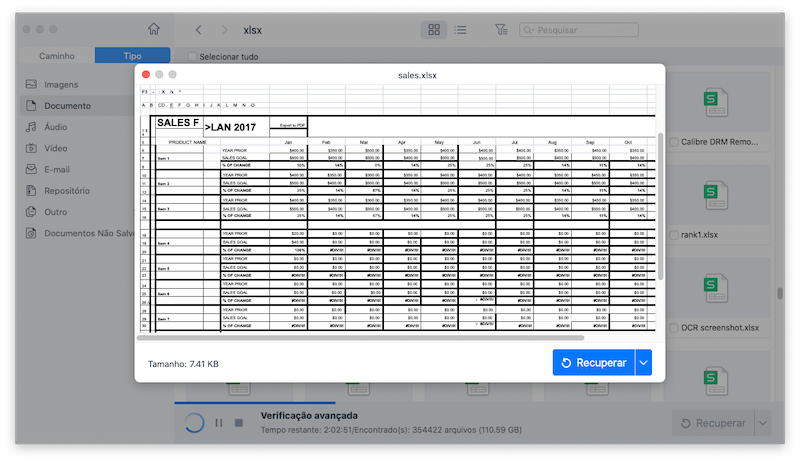Image resolution: width=800 pixels, height=462 pixels.
Task: Stop the advanced scan
Action: point(239,423)
